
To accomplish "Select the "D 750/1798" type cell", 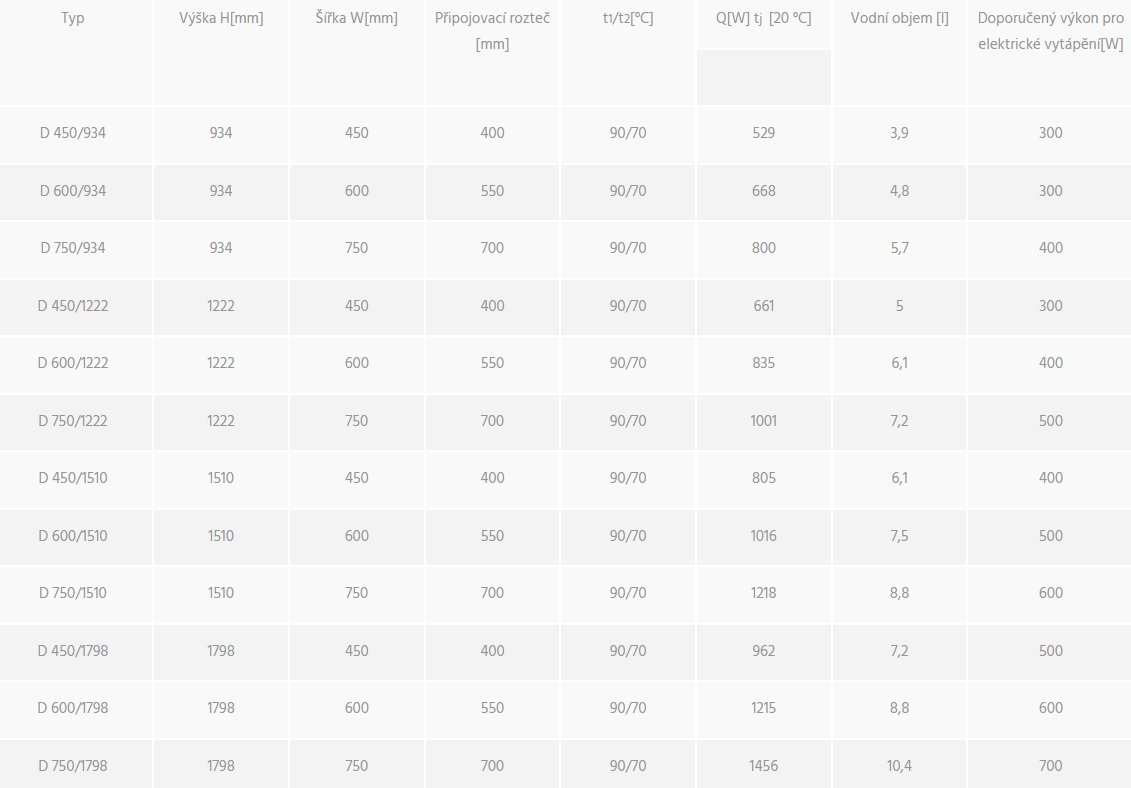I will click(73, 766).
